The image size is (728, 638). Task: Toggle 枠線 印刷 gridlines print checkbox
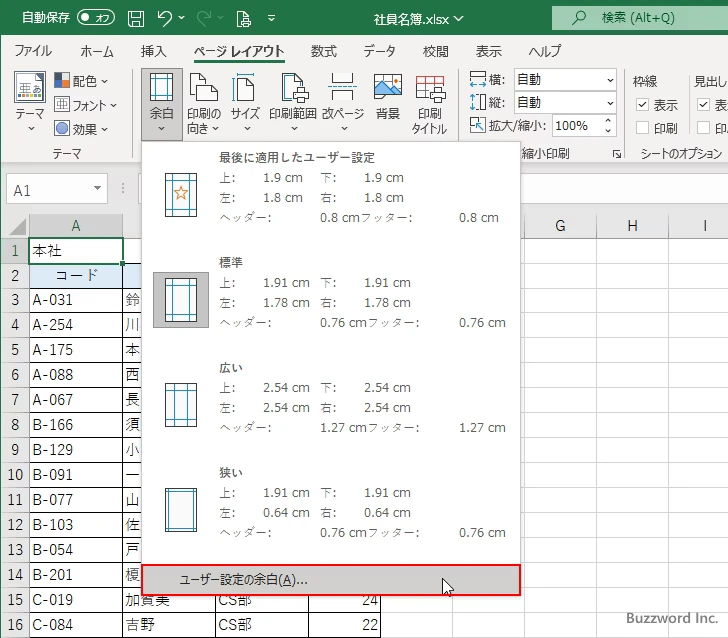click(642, 127)
